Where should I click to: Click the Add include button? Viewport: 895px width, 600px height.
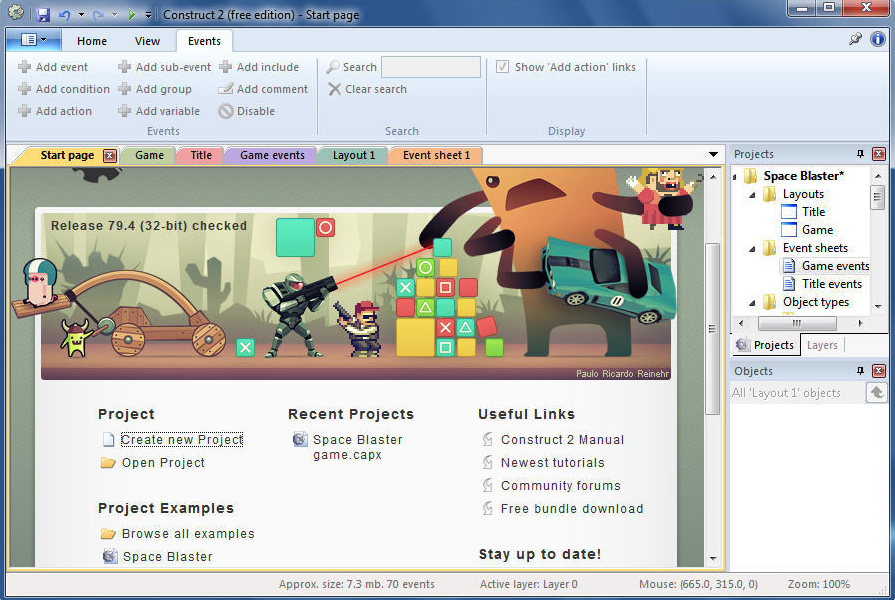click(x=259, y=67)
